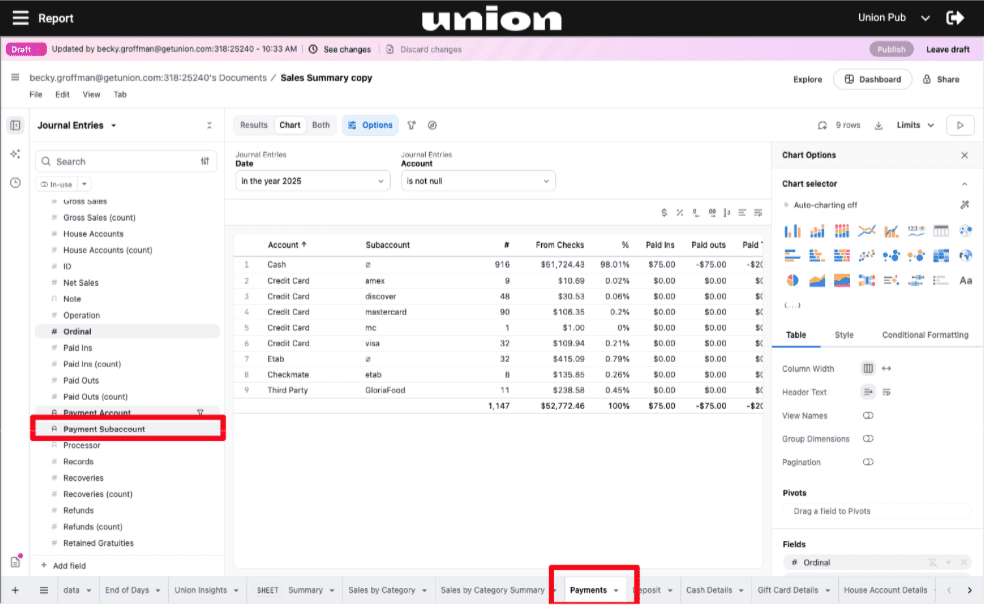Collapse the Chart selector section
Image resolution: width=985 pixels, height=607 pixels.
(x=964, y=184)
